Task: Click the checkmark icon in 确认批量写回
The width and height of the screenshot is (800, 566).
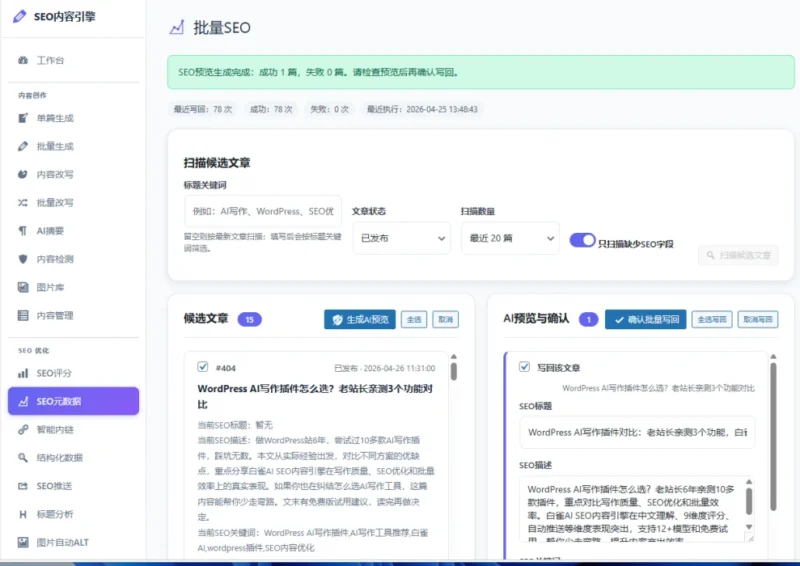Action: click(x=619, y=319)
